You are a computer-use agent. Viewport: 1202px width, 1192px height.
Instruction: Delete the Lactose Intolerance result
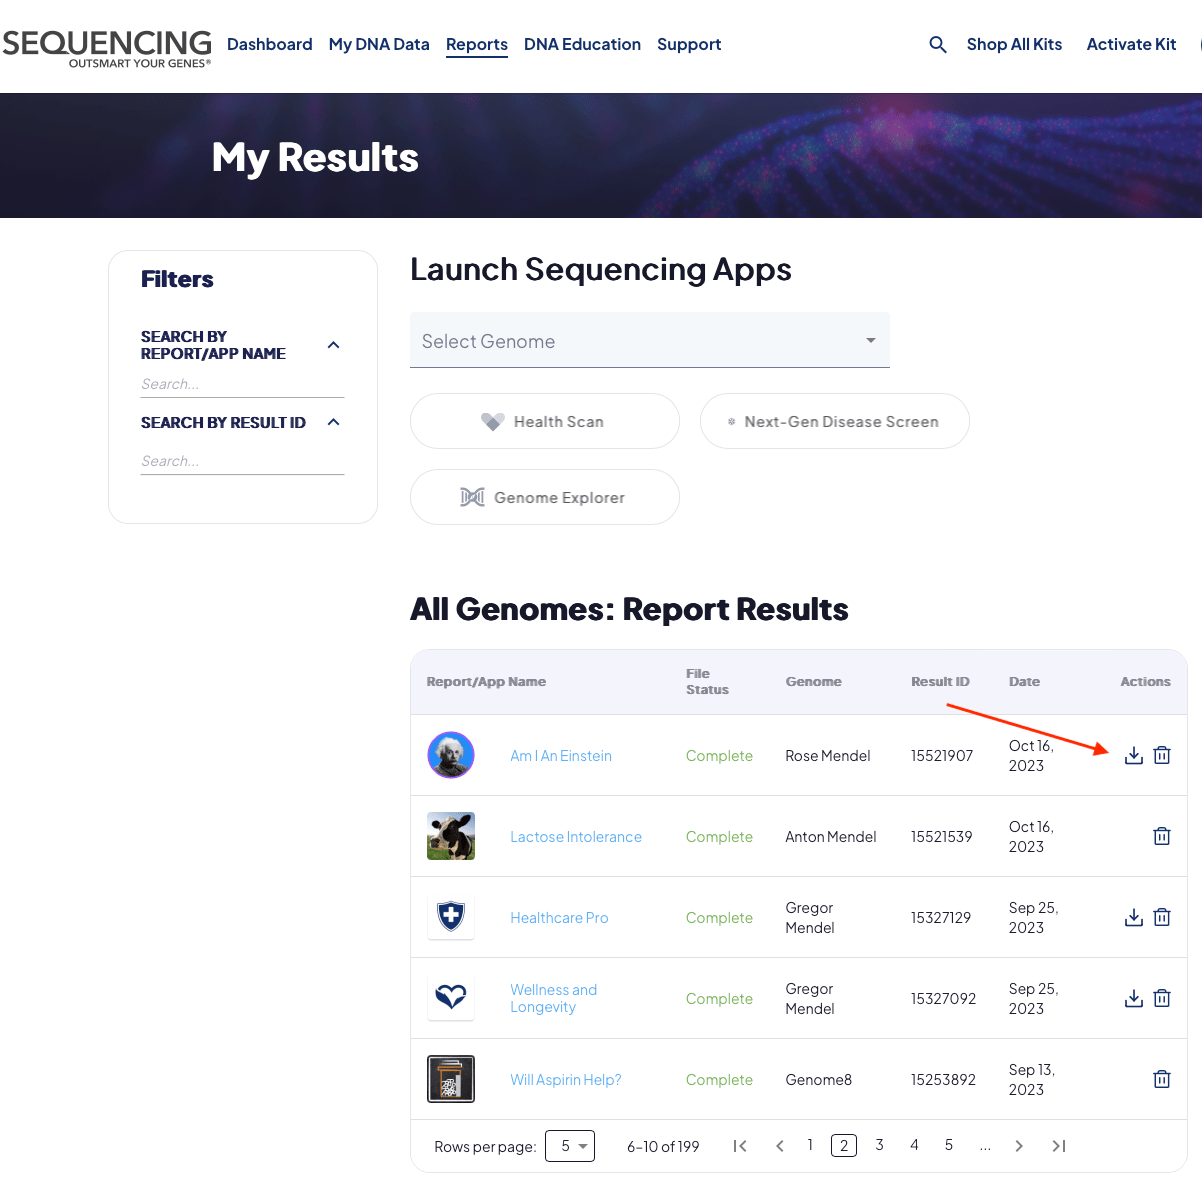pos(1161,836)
